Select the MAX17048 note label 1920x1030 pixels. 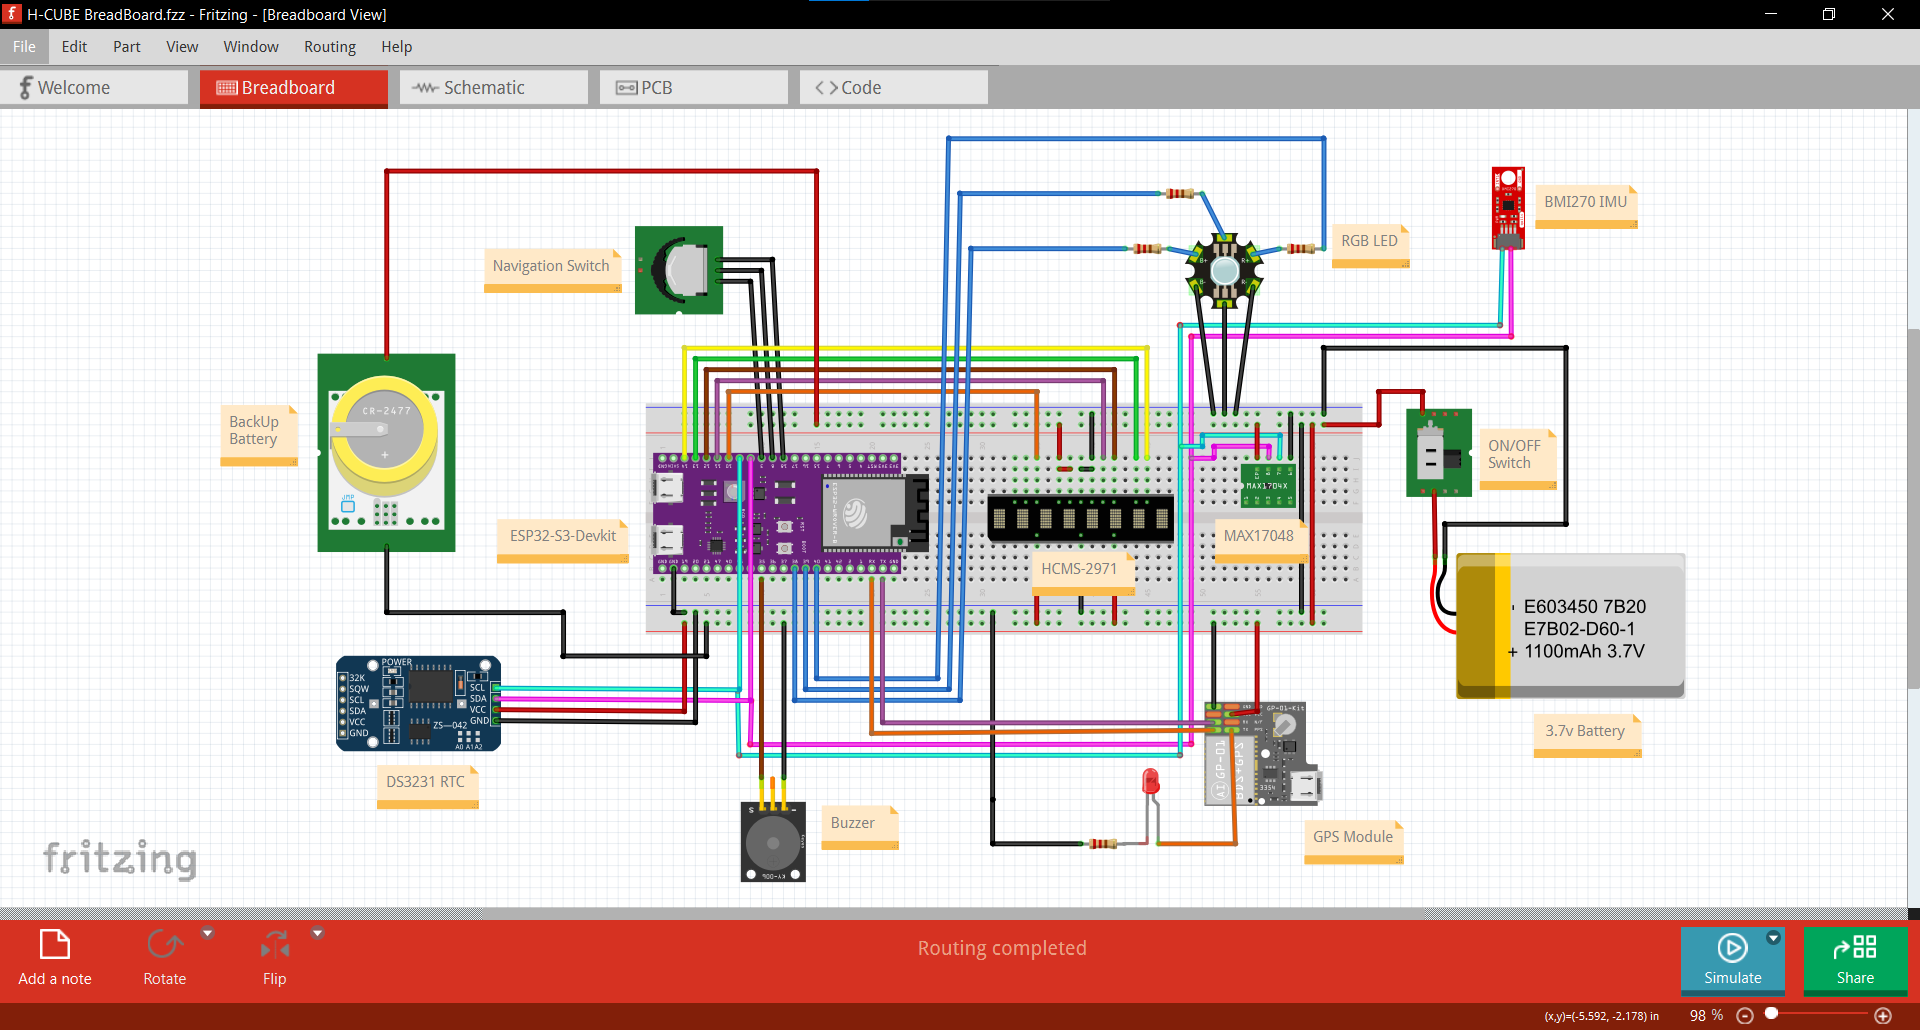coord(1262,540)
